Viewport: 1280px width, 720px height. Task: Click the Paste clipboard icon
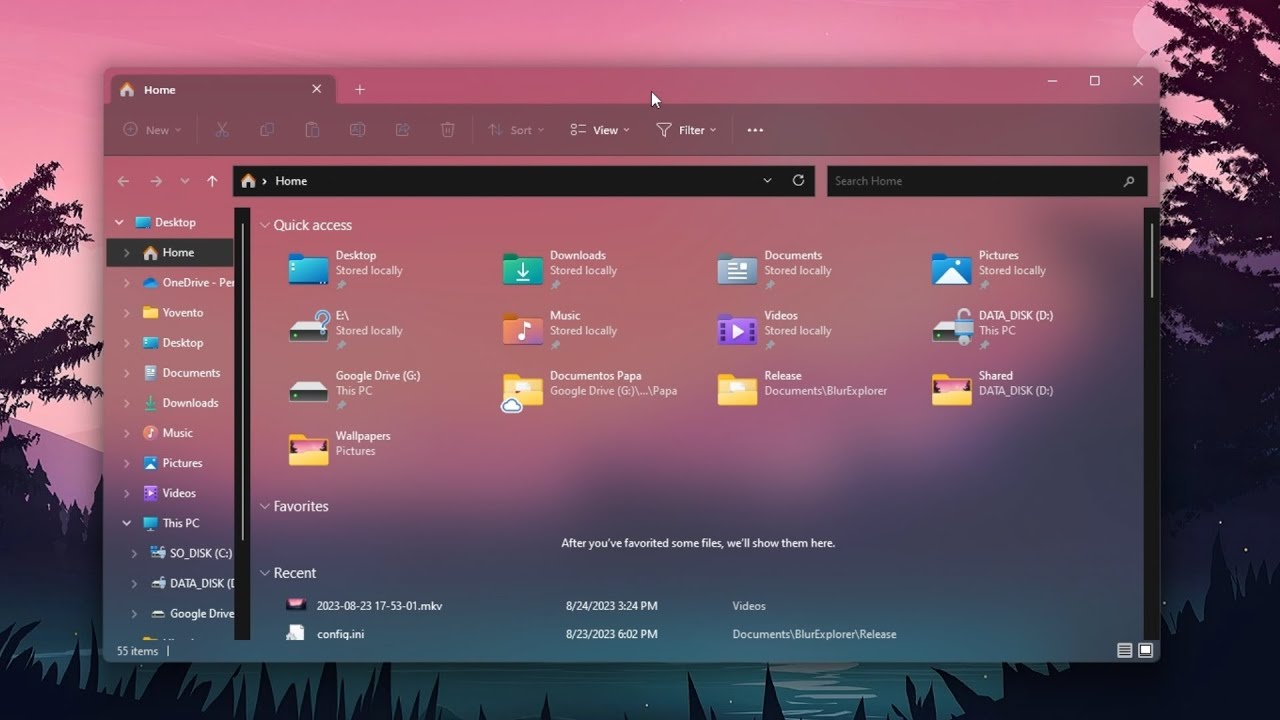pos(312,130)
